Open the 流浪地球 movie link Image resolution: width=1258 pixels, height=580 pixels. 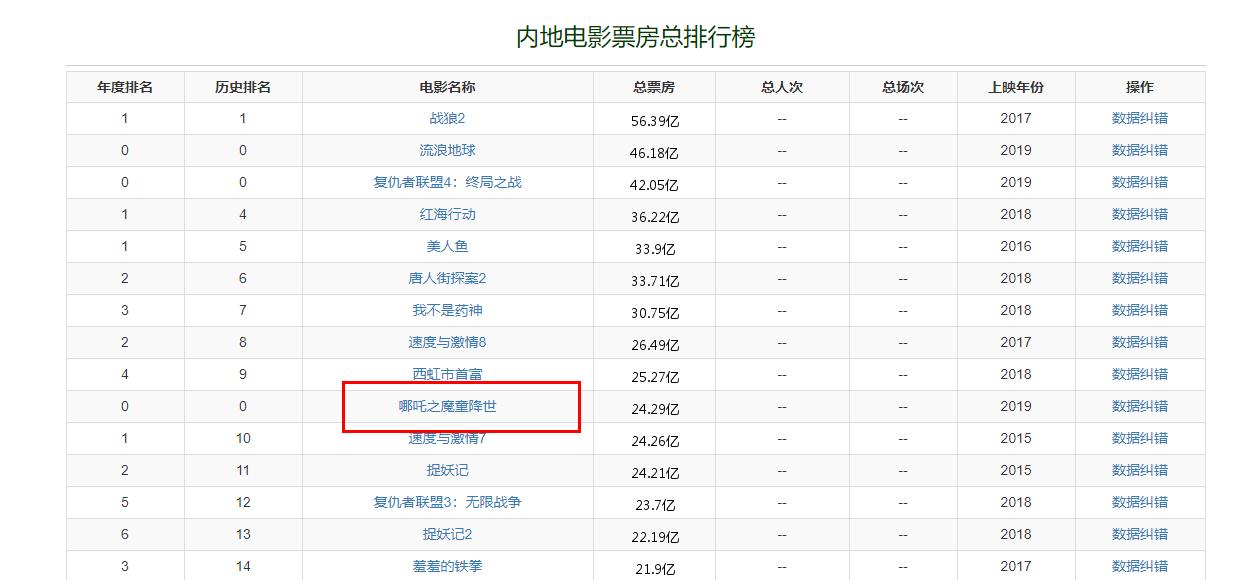pos(447,150)
